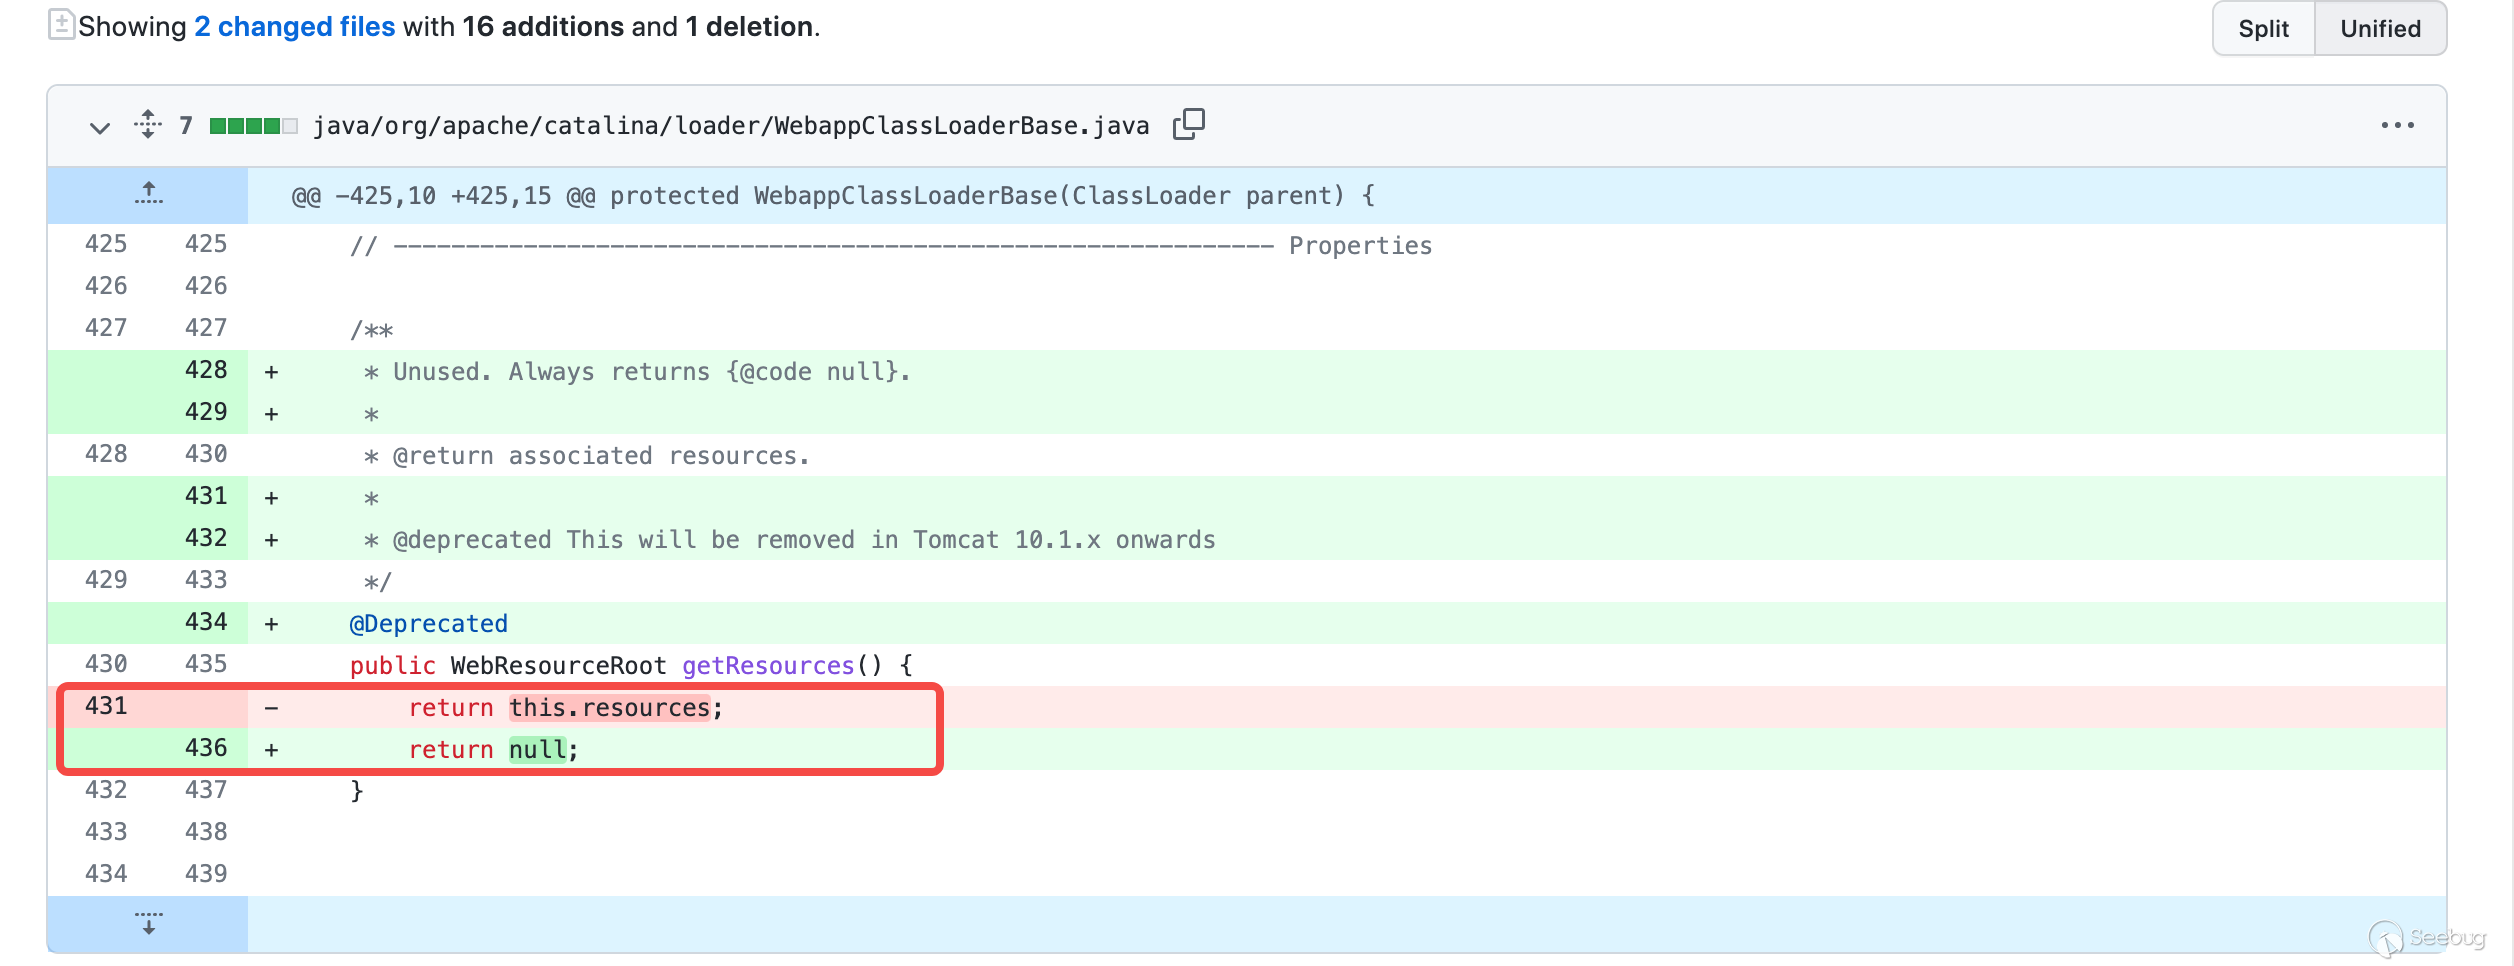Expand hidden lines above the hunk header
This screenshot has height=966, width=2514.
click(x=148, y=194)
